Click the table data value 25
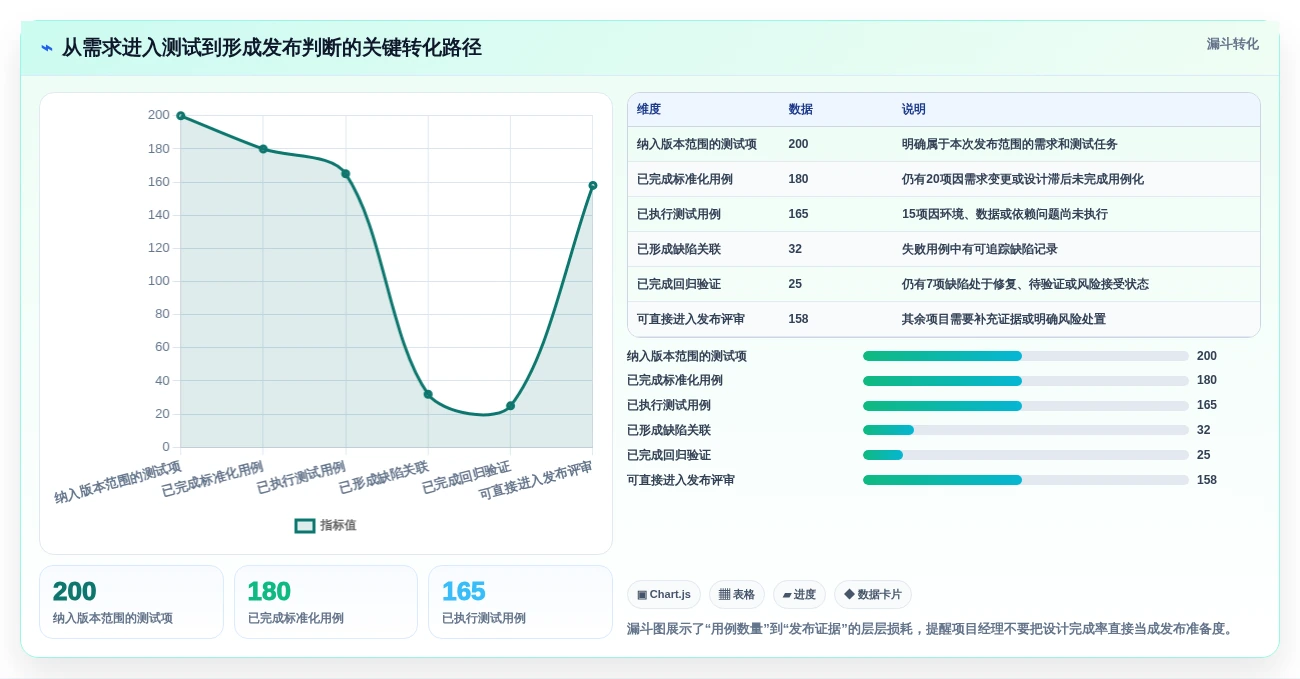1300x679 pixels. click(x=795, y=284)
